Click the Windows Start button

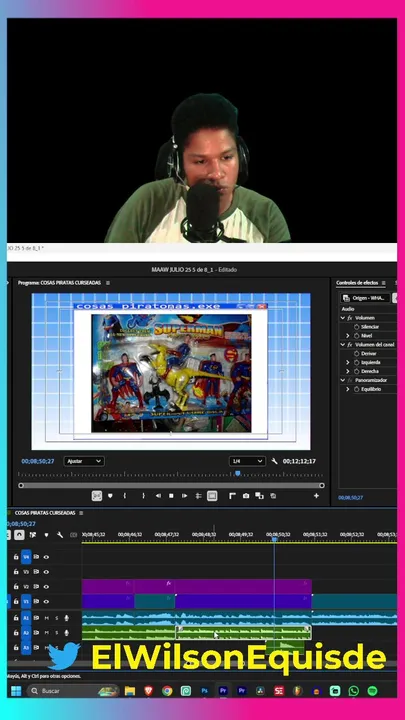click(x=16, y=691)
